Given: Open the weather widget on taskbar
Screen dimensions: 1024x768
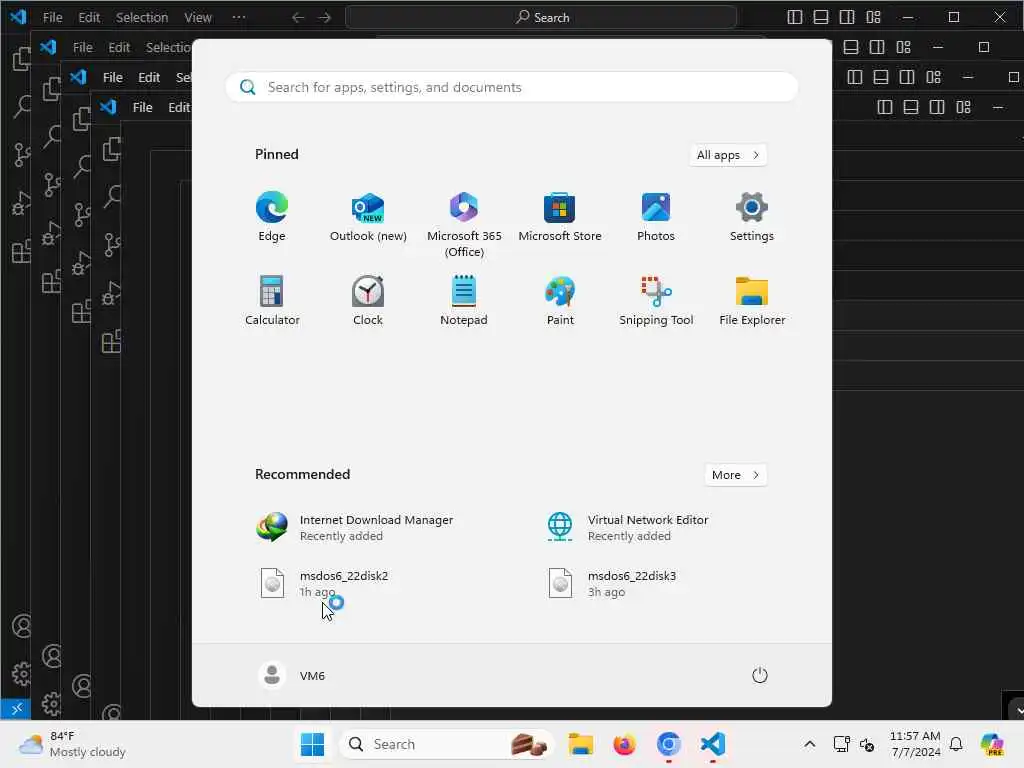Looking at the screenshot, I should pos(72,744).
